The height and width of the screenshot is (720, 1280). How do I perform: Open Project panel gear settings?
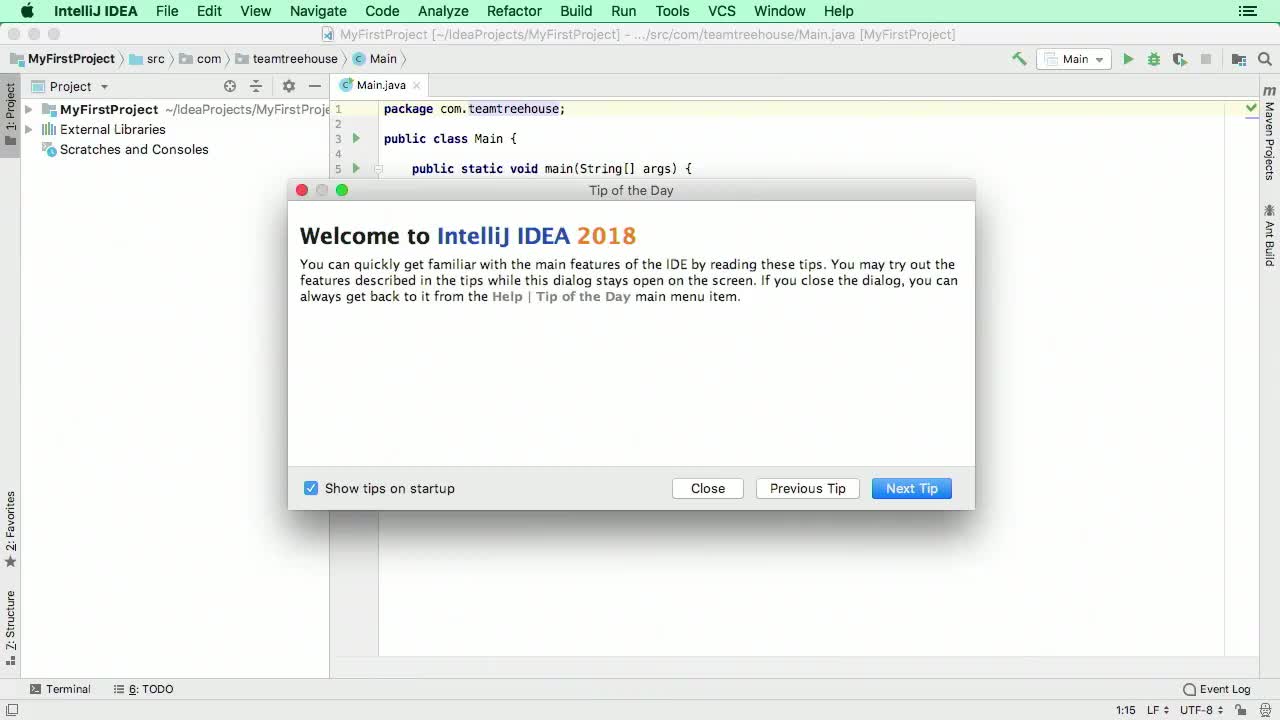click(289, 86)
